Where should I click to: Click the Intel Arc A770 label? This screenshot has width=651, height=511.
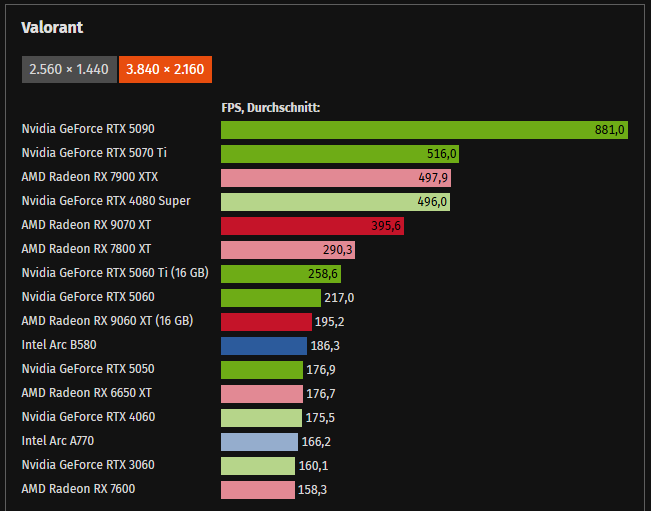58,441
